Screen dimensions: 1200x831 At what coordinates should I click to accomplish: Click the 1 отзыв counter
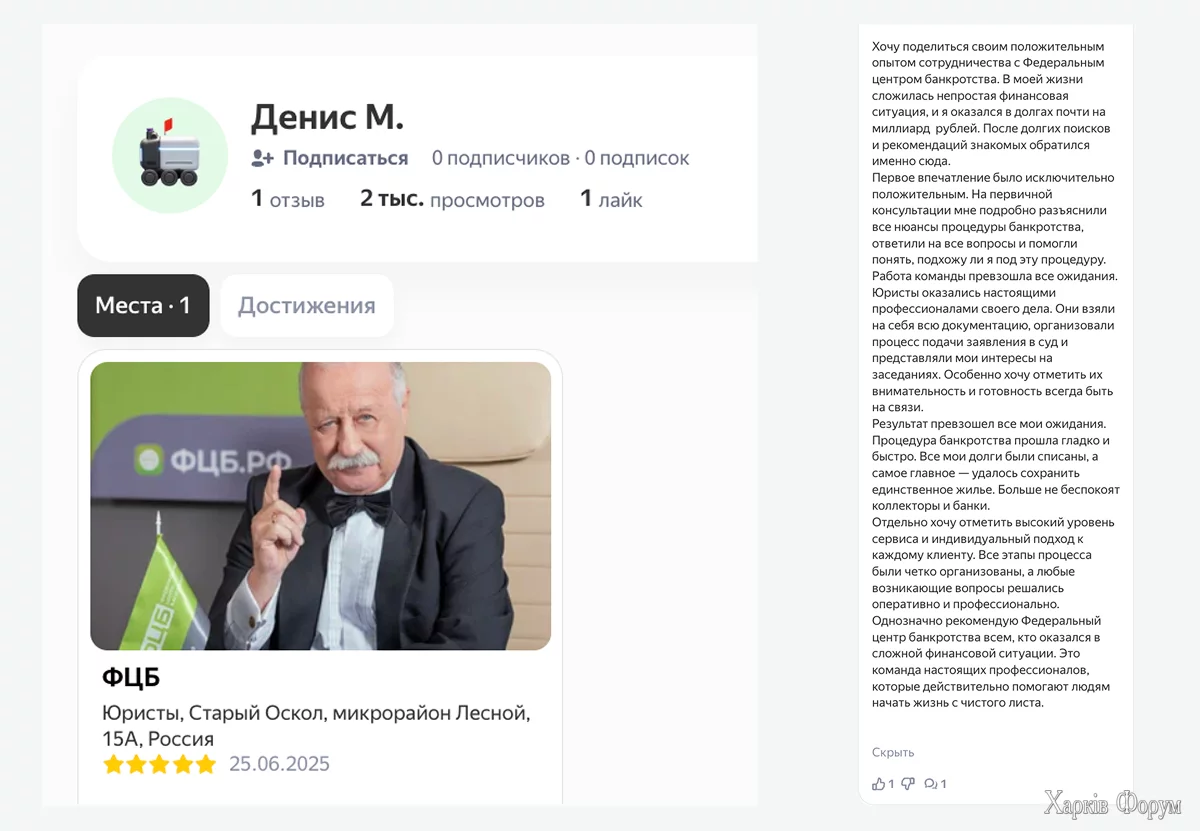pyautogui.click(x=288, y=199)
